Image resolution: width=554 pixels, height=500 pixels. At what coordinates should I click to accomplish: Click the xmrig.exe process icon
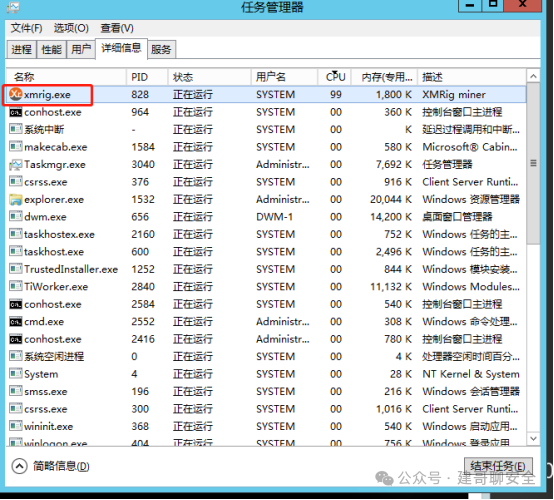16,94
